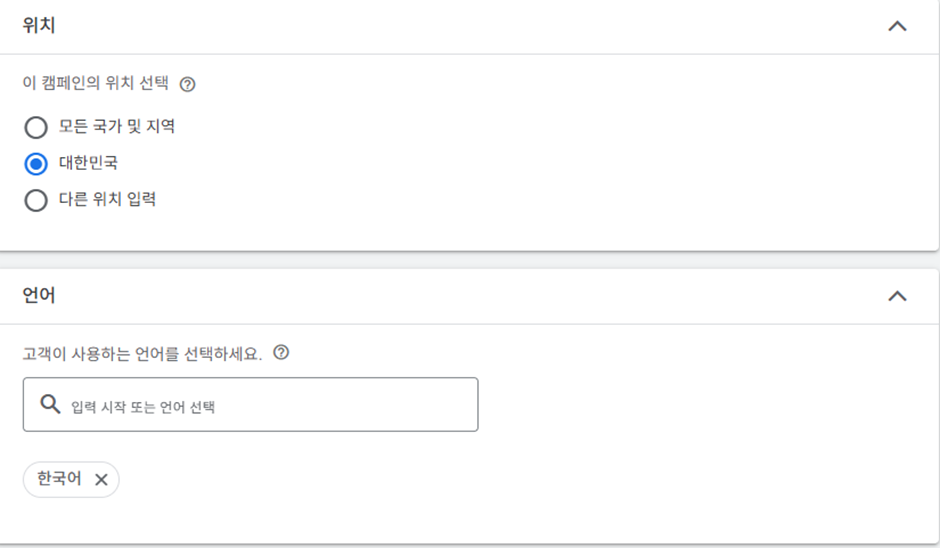The height and width of the screenshot is (548, 940).
Task: Click the 대한민국 option label text
Action: coord(88,163)
